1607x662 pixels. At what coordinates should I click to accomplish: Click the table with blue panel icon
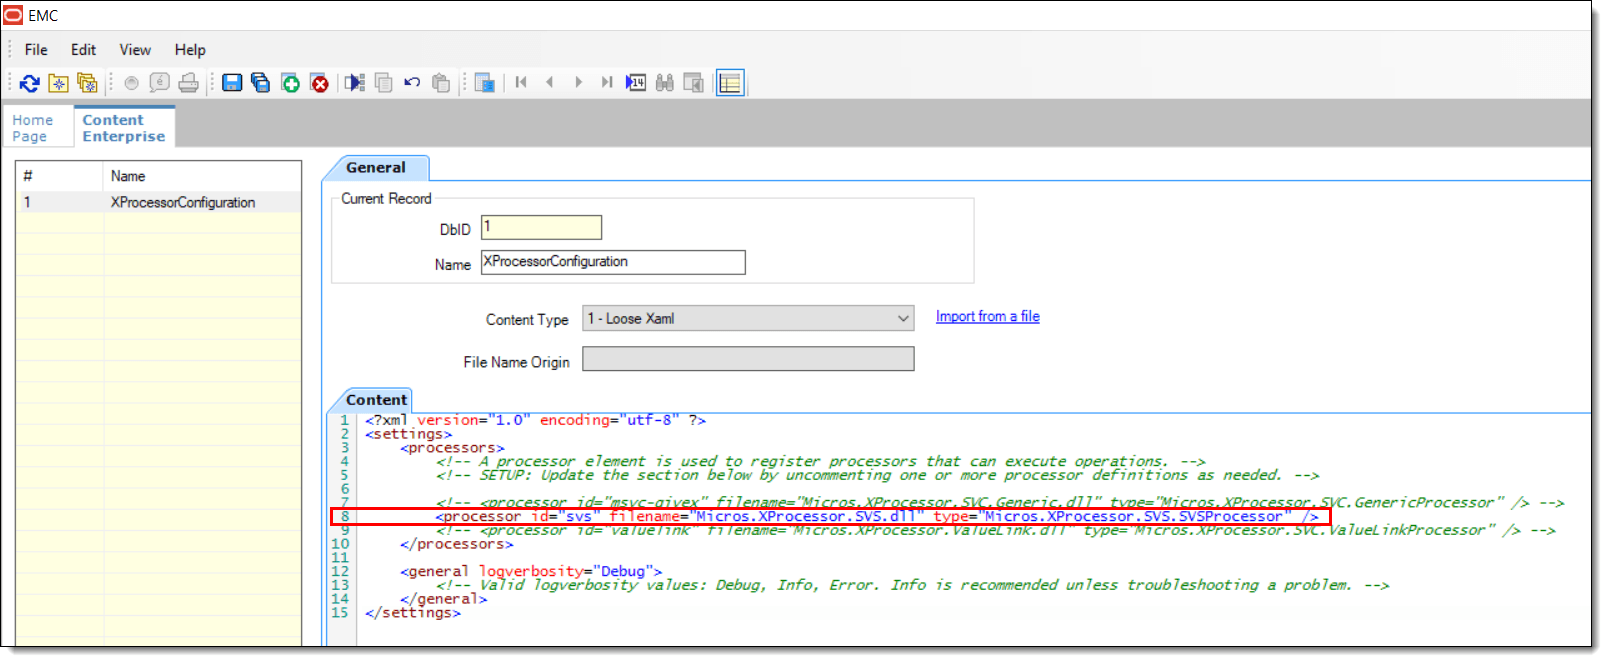click(485, 83)
